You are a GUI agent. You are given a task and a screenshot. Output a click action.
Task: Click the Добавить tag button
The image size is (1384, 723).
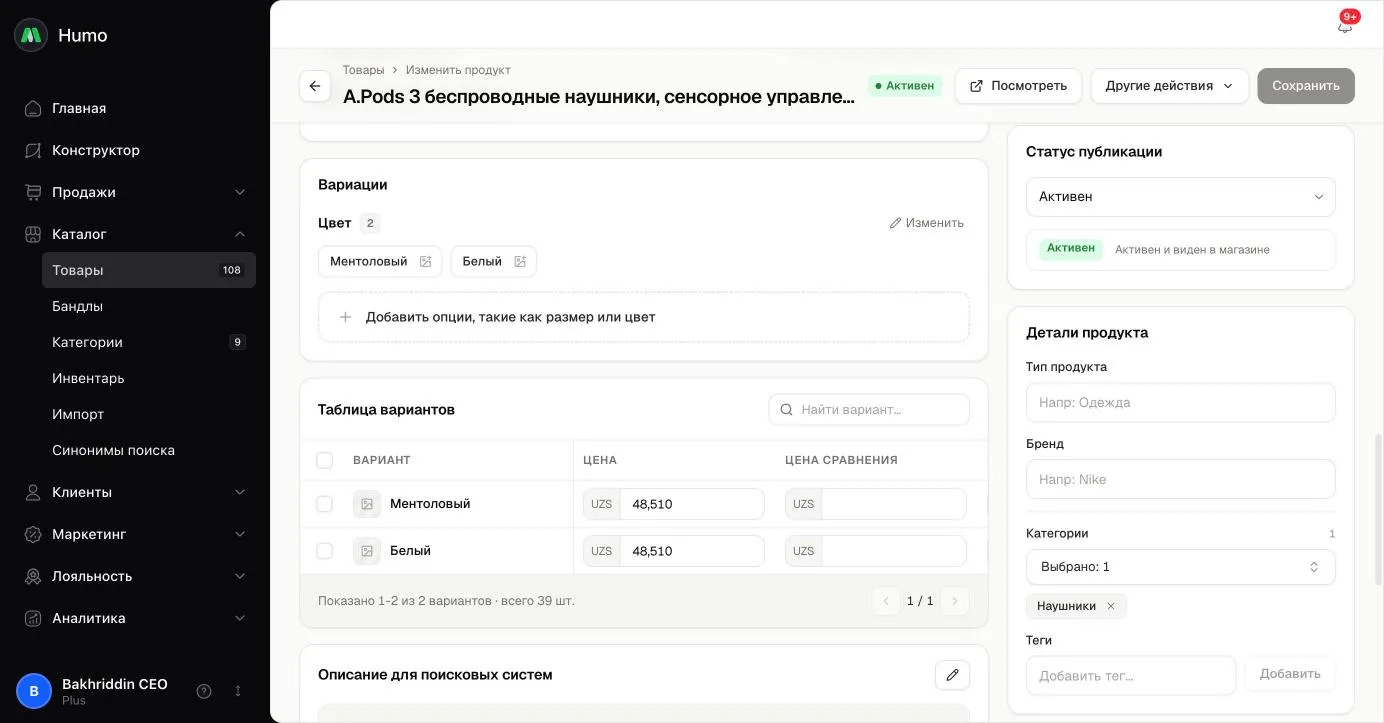[x=1290, y=674]
